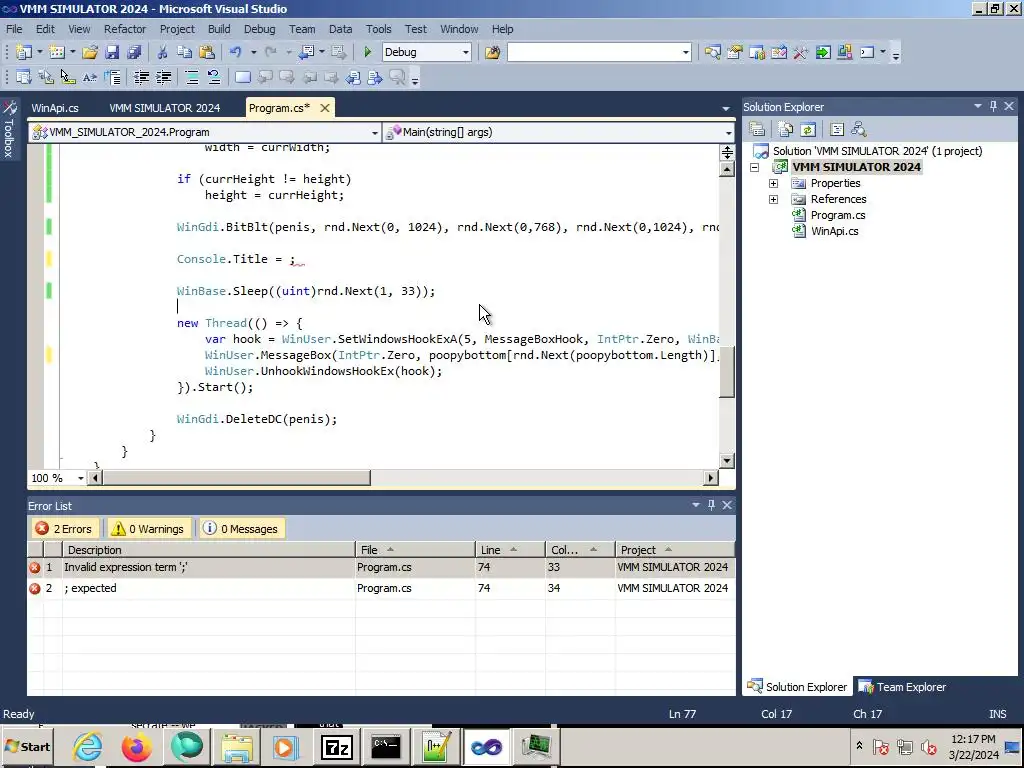Open the Properties Window toolbar icon

735,52
